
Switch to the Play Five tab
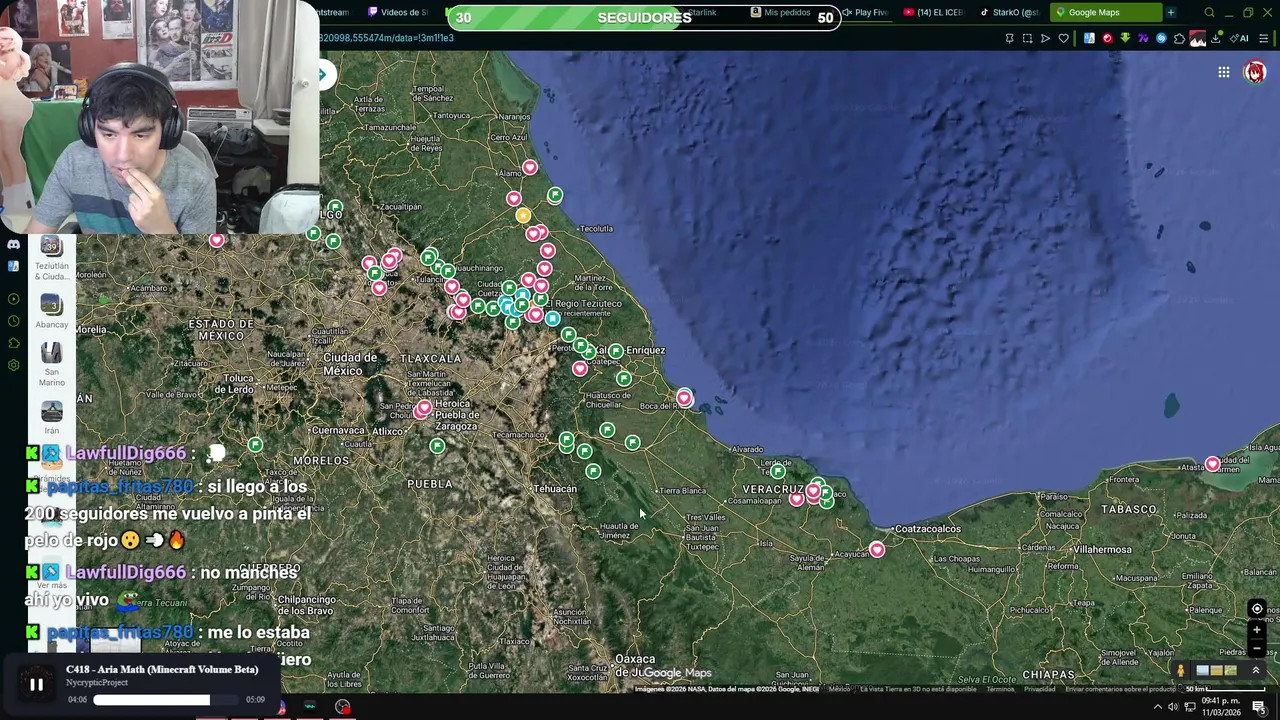[x=865, y=12]
